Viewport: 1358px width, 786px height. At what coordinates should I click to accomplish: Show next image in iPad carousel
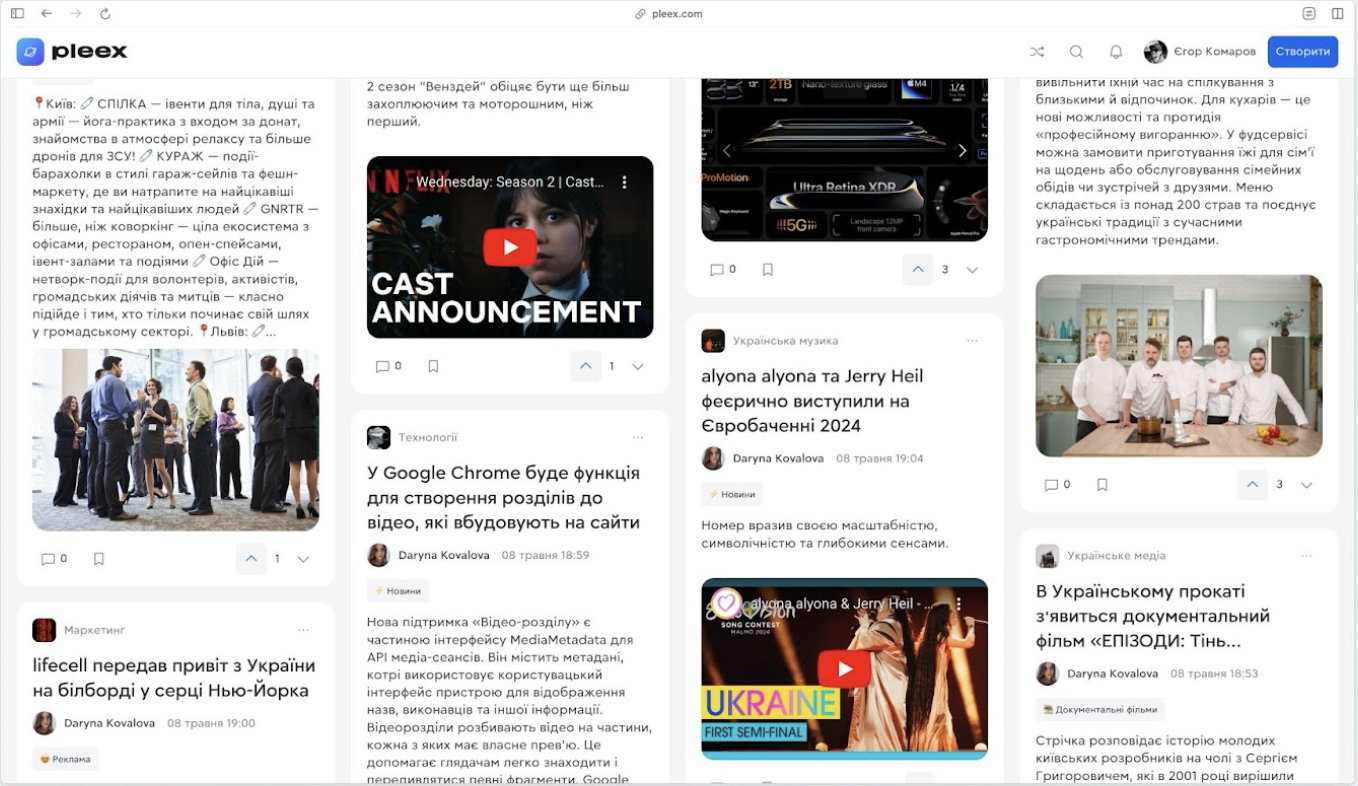[962, 150]
